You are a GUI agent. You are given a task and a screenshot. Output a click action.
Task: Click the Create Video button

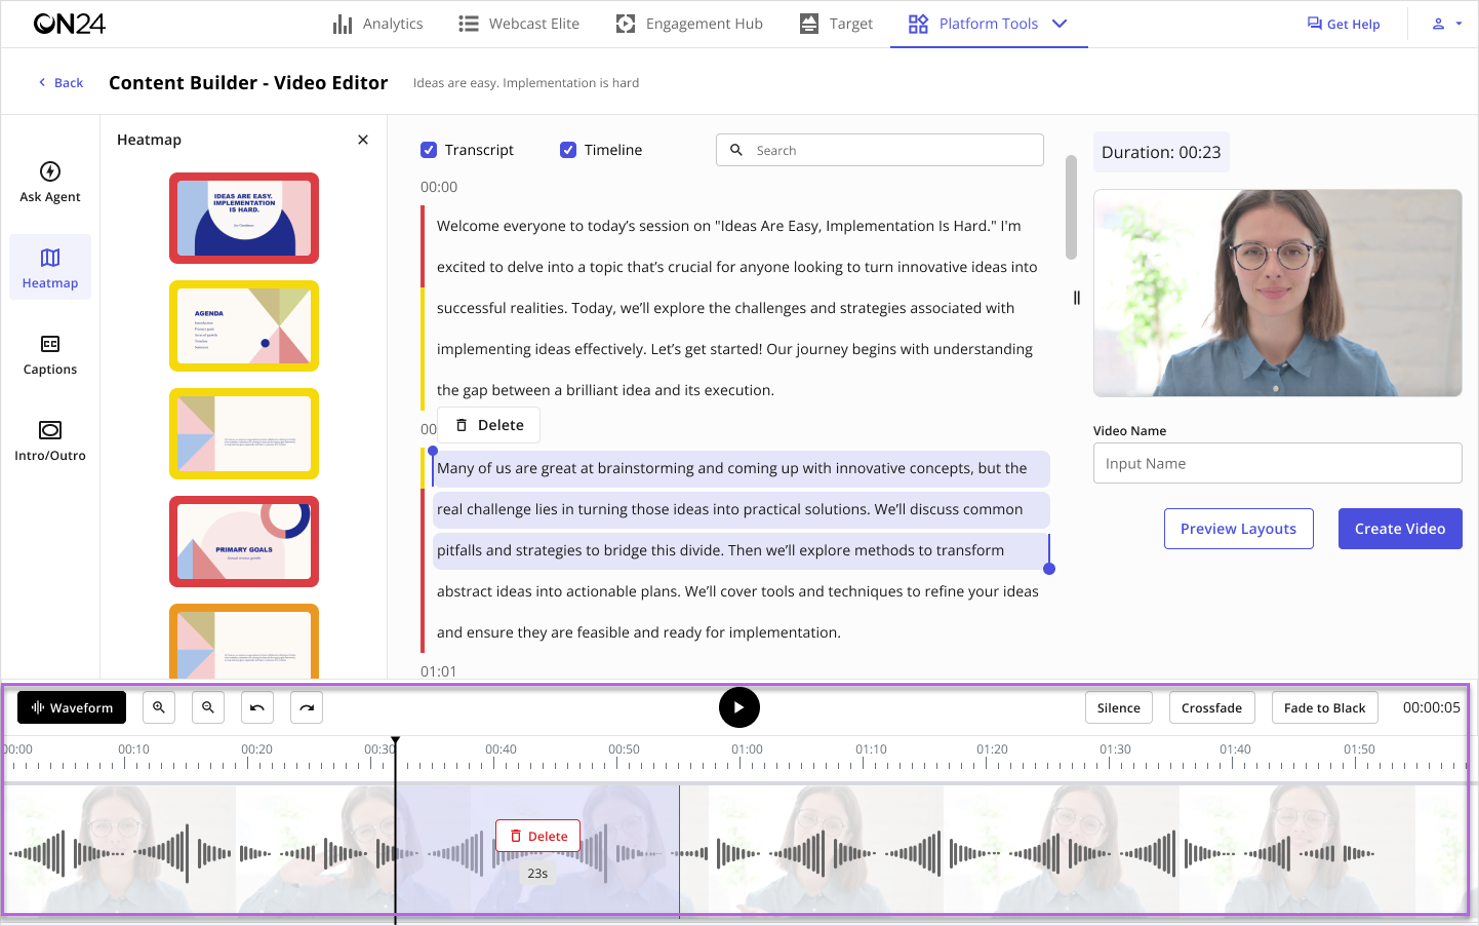point(1400,529)
